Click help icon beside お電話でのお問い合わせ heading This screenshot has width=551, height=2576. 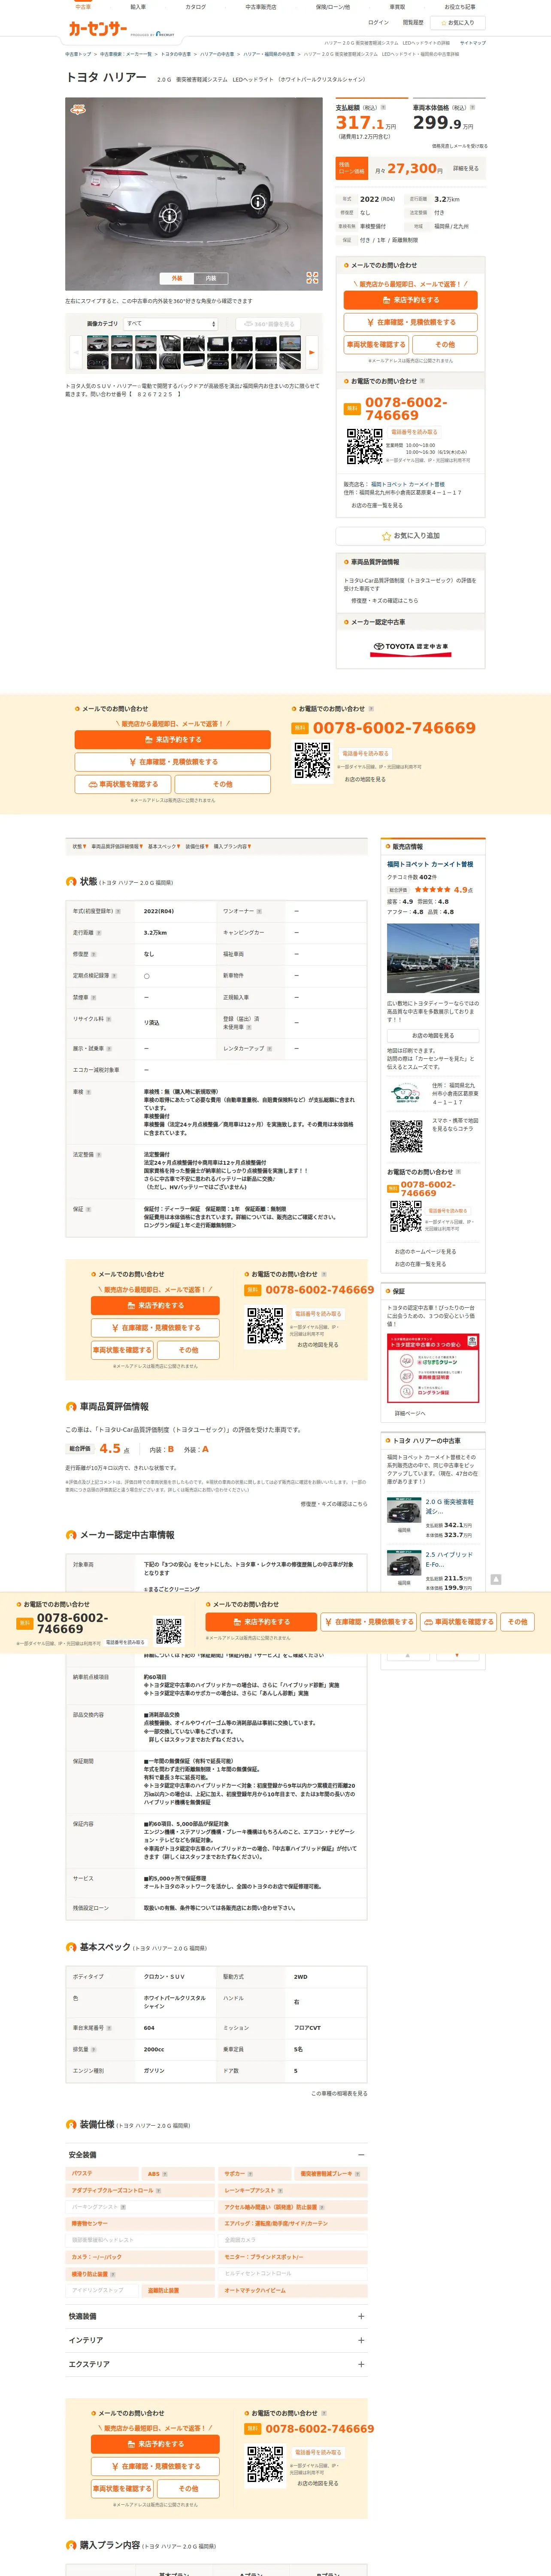tap(422, 381)
